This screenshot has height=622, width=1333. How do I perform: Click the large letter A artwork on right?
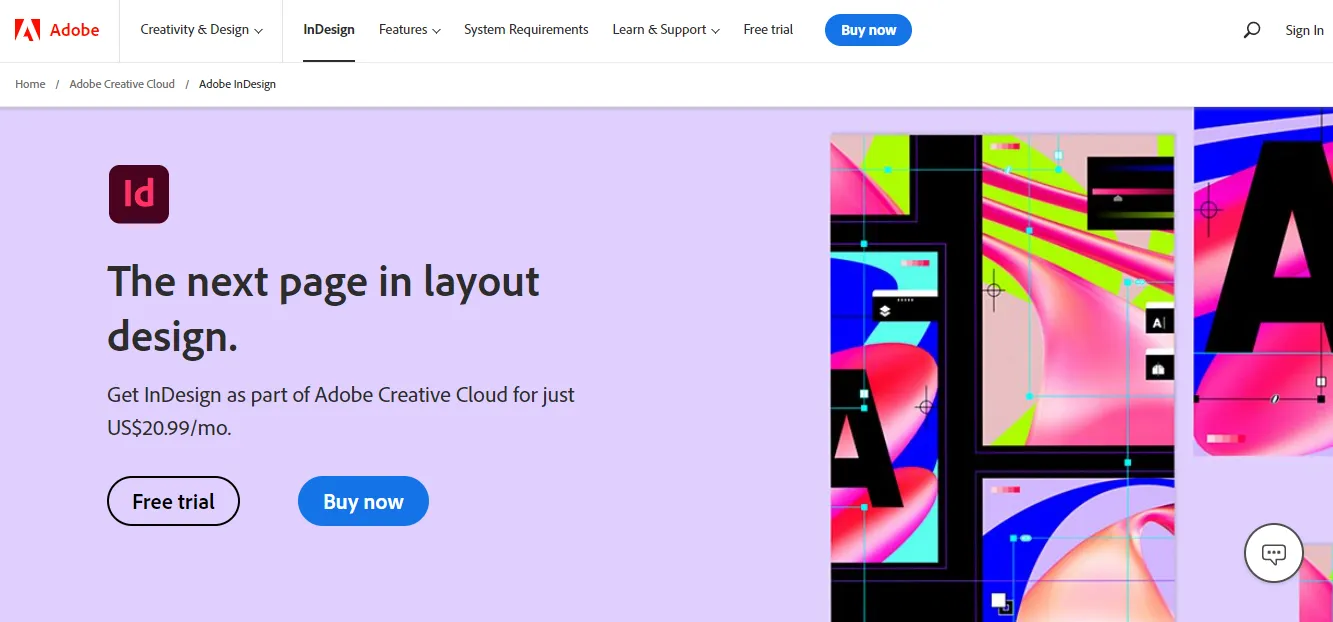click(x=1270, y=250)
